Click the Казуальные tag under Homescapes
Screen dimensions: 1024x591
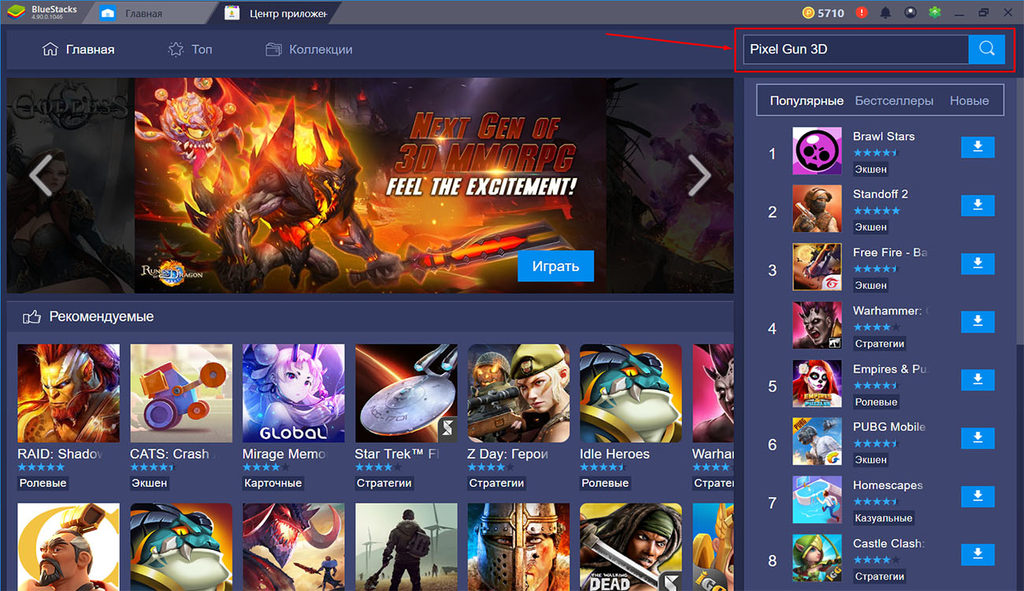click(x=884, y=518)
